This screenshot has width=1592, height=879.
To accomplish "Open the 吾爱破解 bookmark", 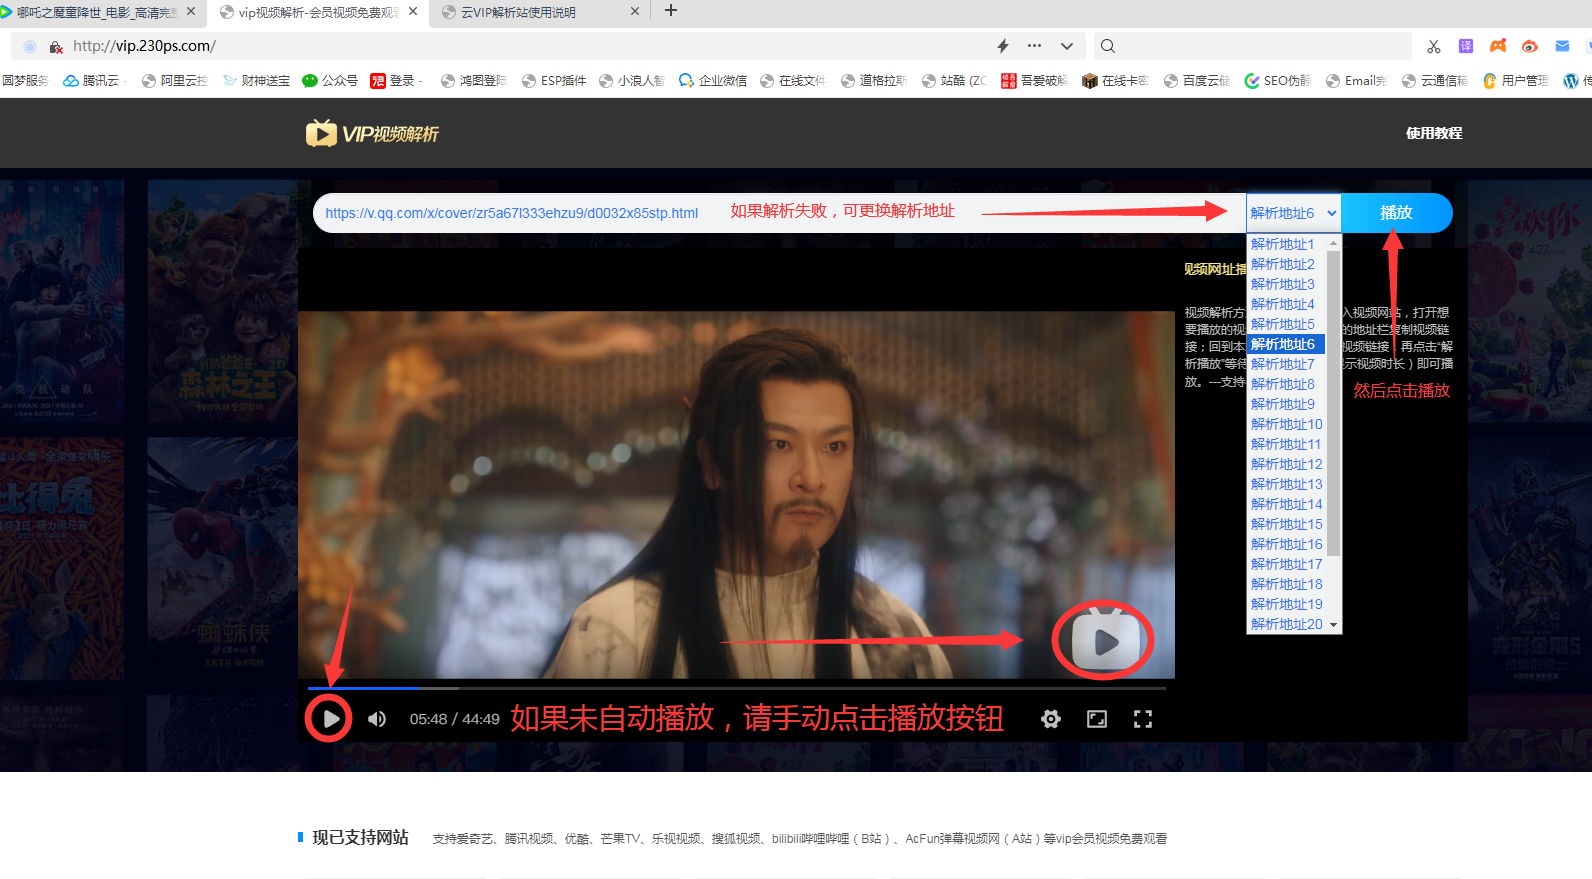I will 1035,81.
